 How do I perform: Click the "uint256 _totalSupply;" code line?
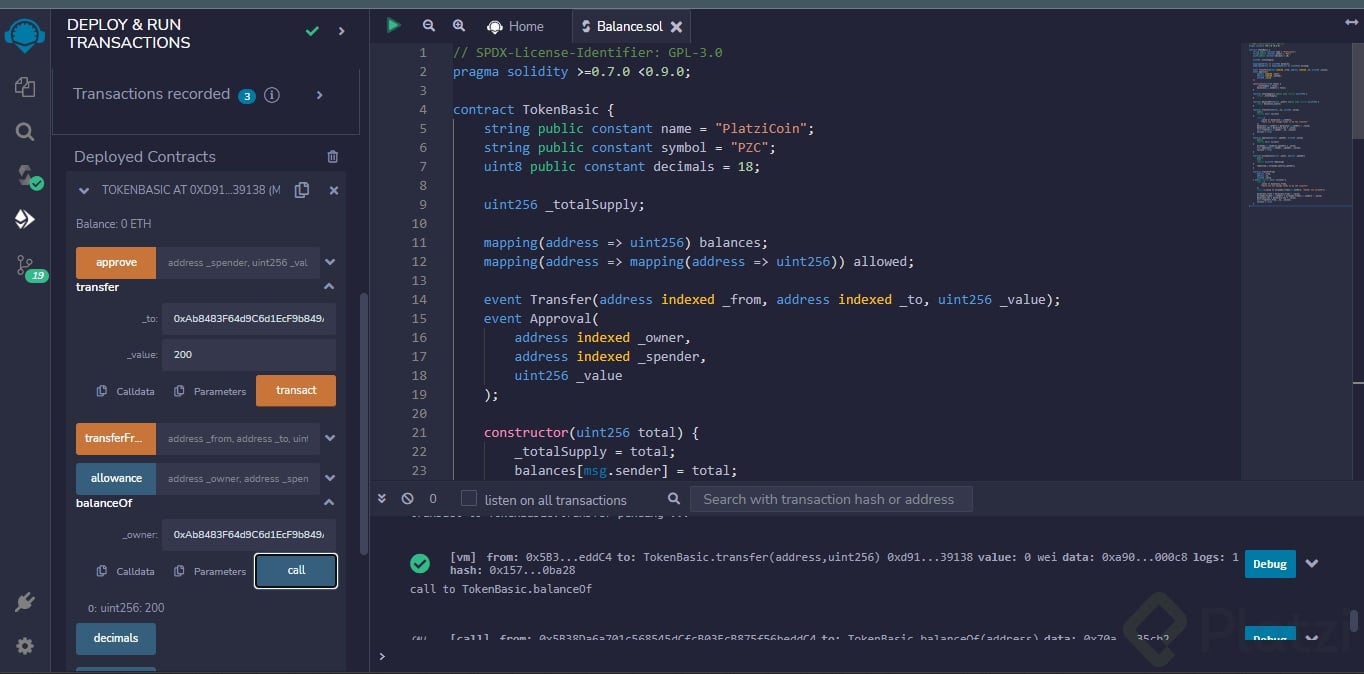tap(565, 205)
